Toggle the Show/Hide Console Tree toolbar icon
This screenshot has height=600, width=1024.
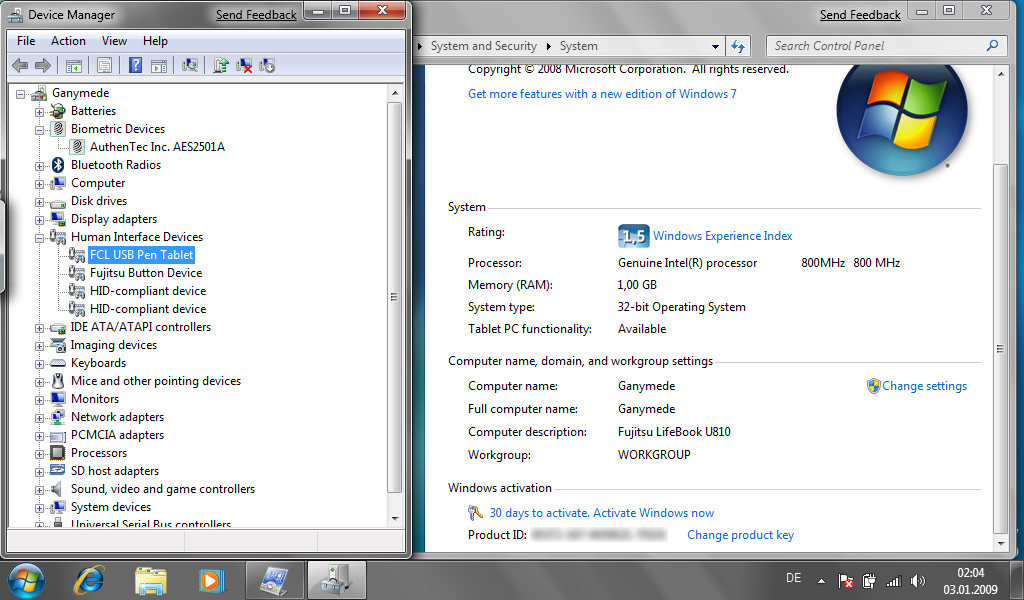[x=73, y=65]
